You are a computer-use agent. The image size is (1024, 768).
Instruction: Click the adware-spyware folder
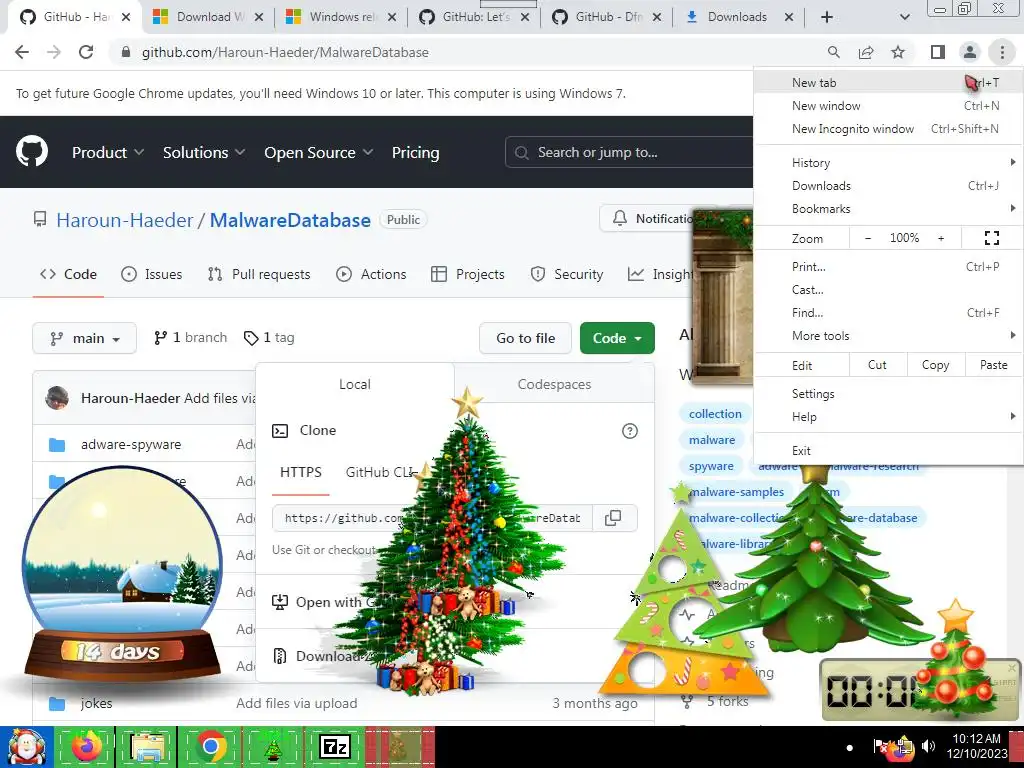tap(131, 444)
